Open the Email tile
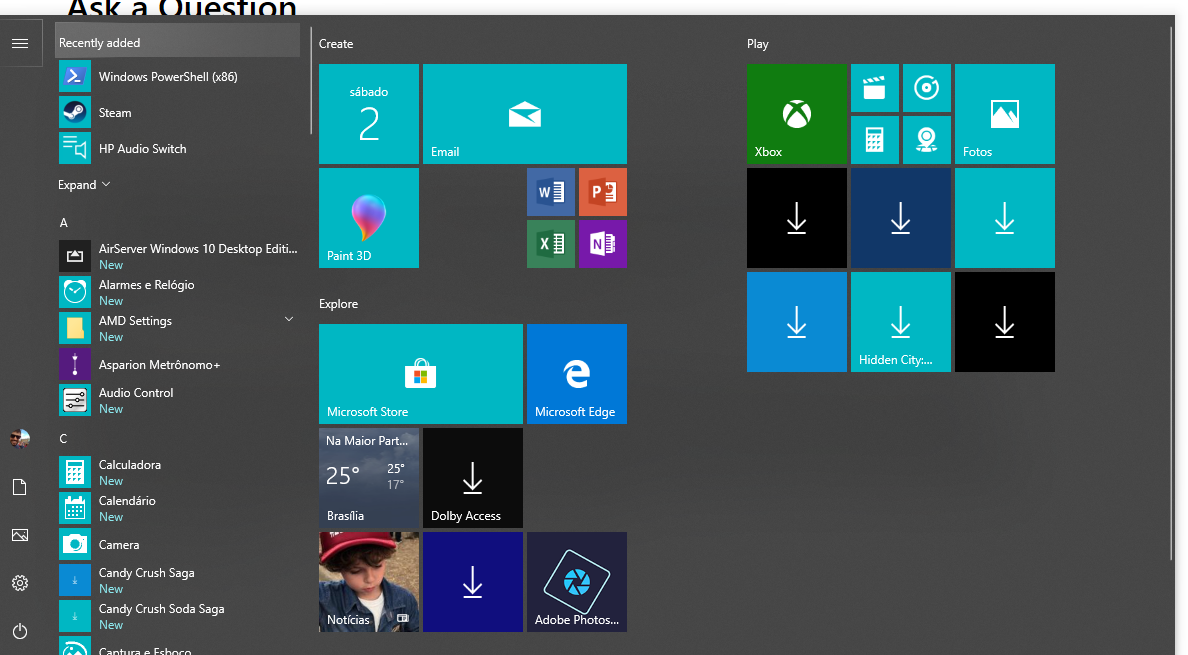This screenshot has width=1188, height=655. [525, 114]
